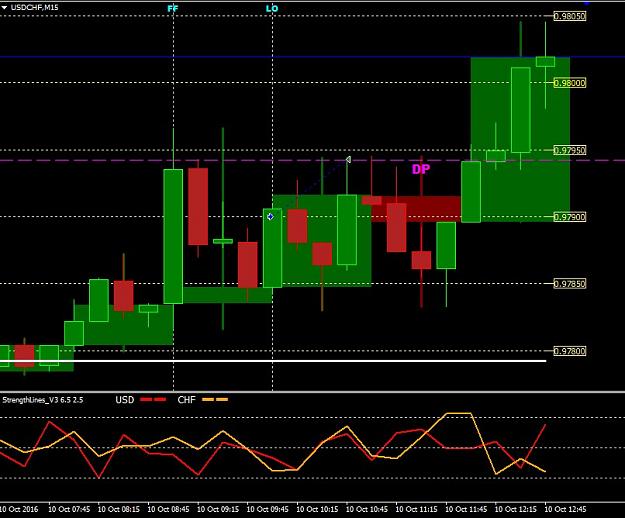625x518 pixels.
Task: Select the StrengthLines_V3 6.5 2.5 indicator label
Action: [43, 400]
